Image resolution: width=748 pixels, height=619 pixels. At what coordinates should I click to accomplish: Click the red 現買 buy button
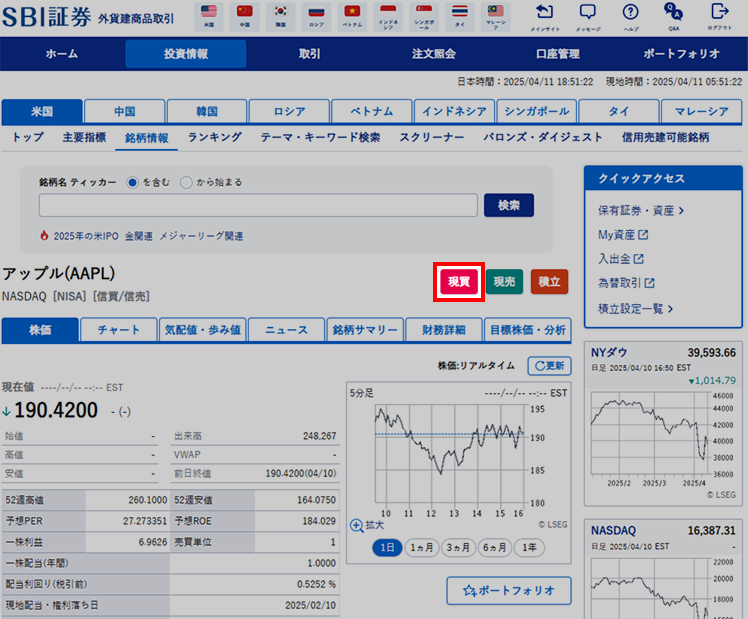(458, 282)
